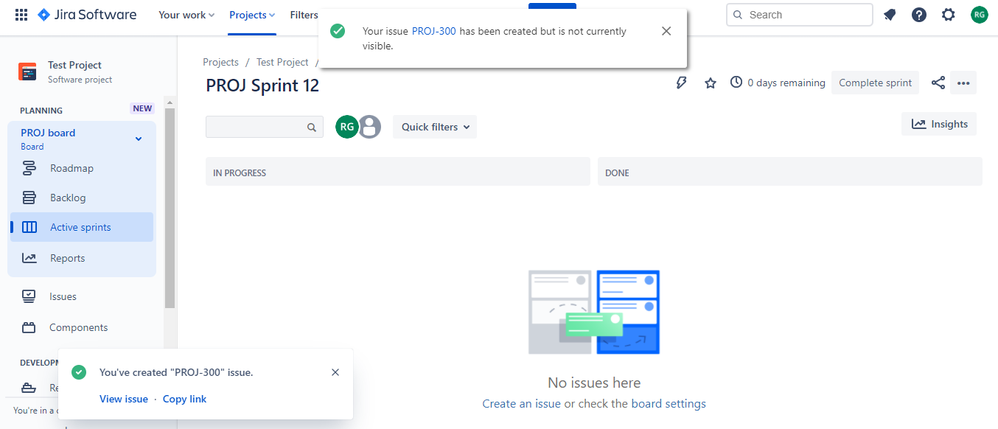Expand the Projects dropdown
The image size is (998, 429).
coord(252,15)
